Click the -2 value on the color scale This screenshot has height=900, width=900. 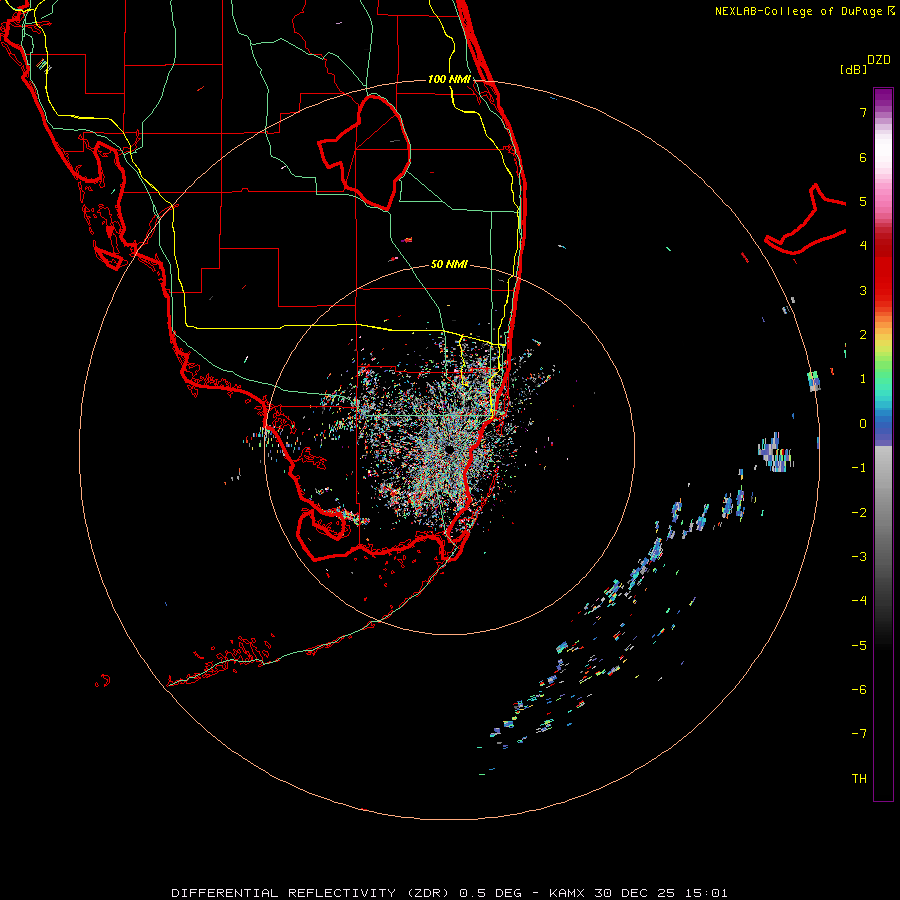pos(859,513)
